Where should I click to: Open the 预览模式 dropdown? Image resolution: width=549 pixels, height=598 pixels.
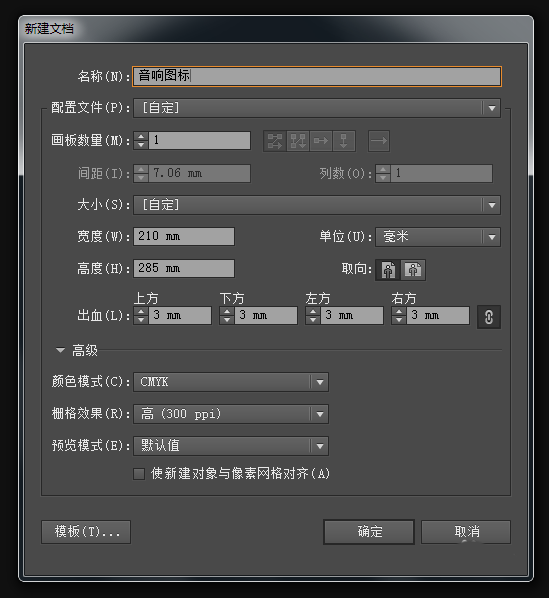[231, 446]
